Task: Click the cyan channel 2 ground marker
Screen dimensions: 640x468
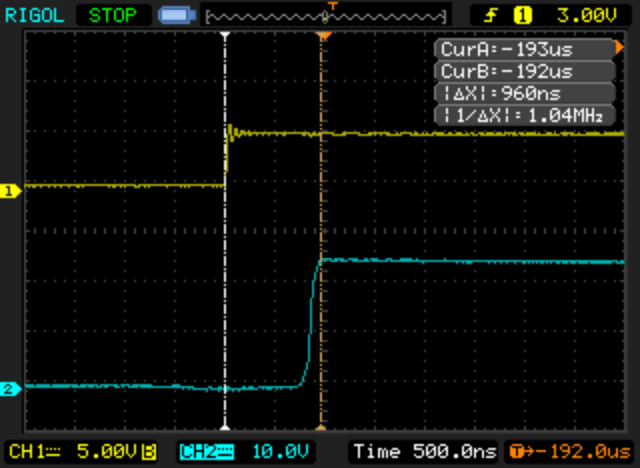Action: click(x=11, y=389)
